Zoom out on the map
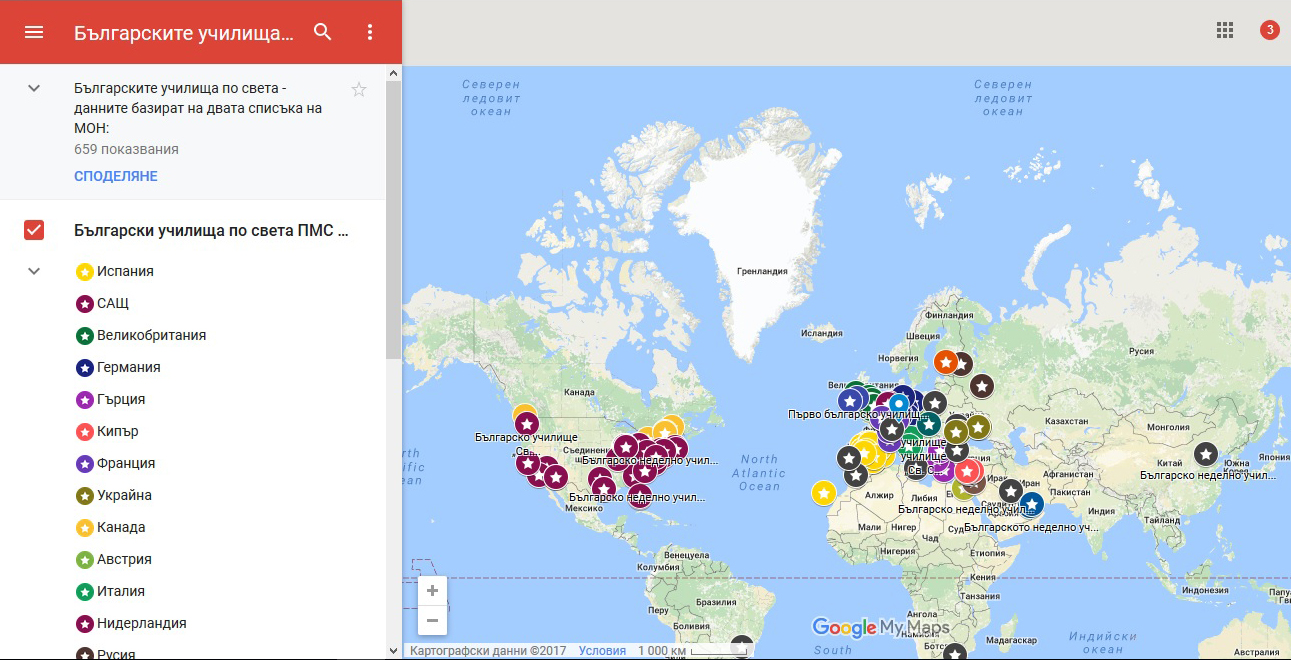1291x660 pixels. click(x=432, y=621)
